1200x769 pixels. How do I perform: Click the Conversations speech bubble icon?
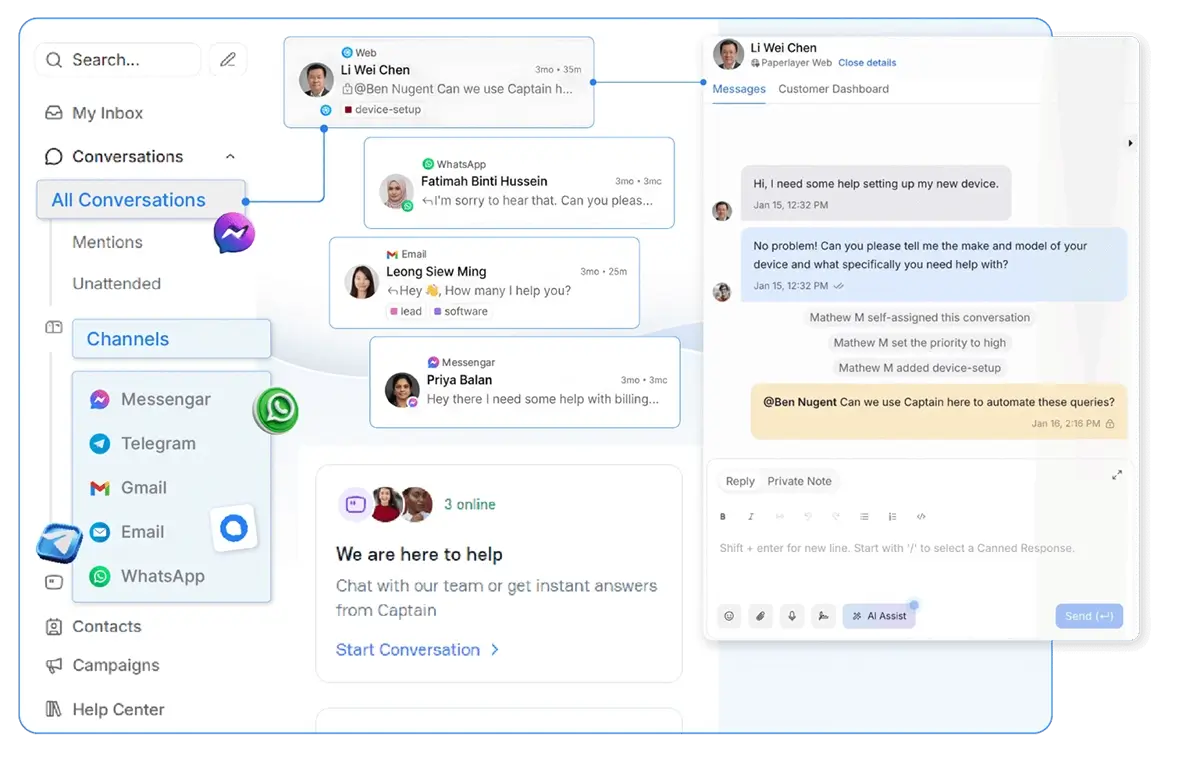click(54, 157)
